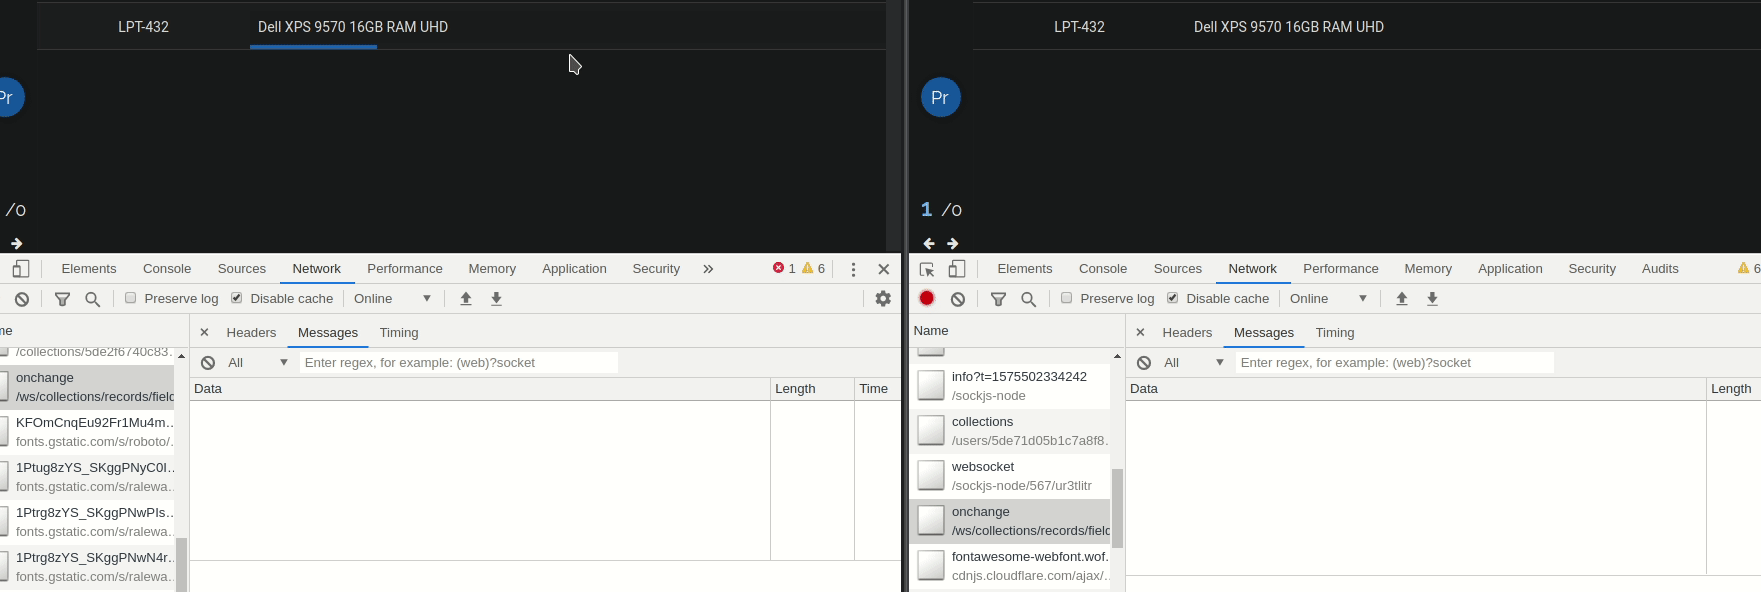Select LPT-432 tab in left page
This screenshot has height=592, width=1761.
coord(143,27)
